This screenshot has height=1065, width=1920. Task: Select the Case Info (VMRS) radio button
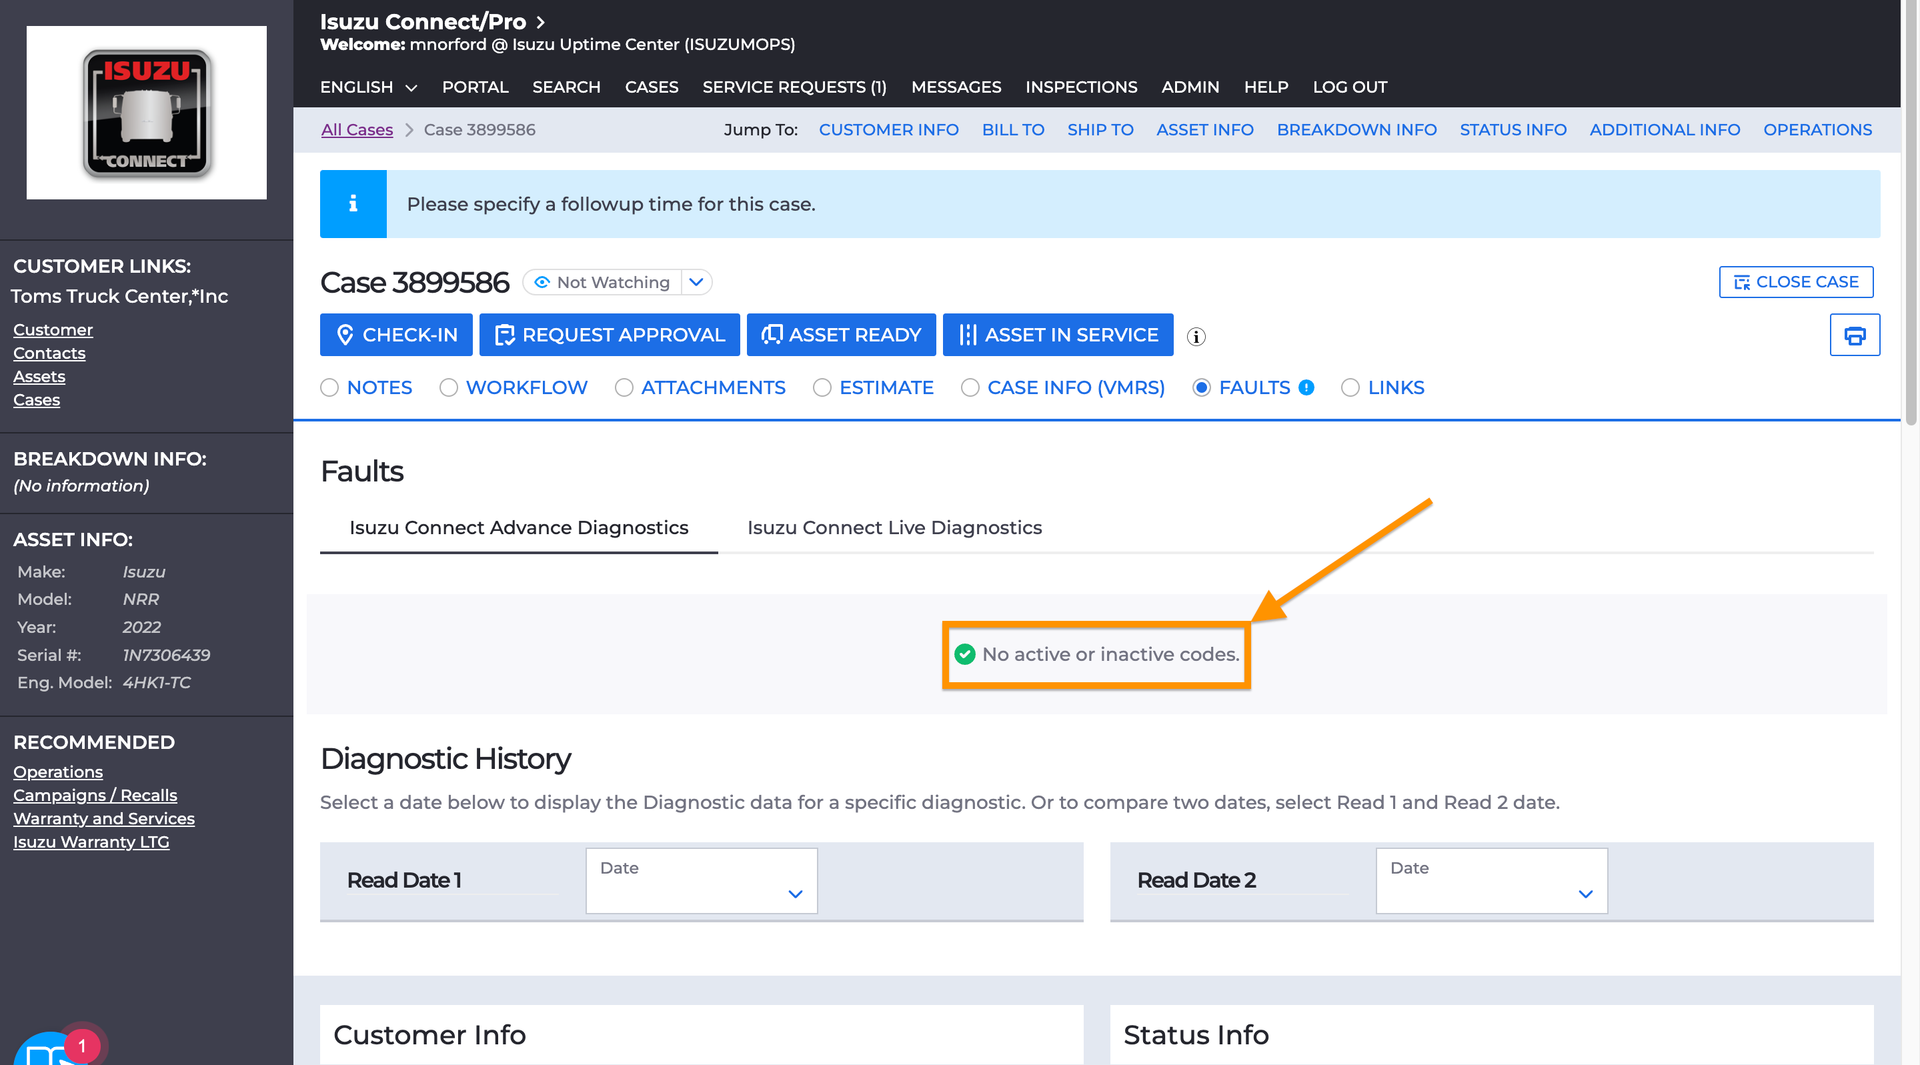coord(970,388)
